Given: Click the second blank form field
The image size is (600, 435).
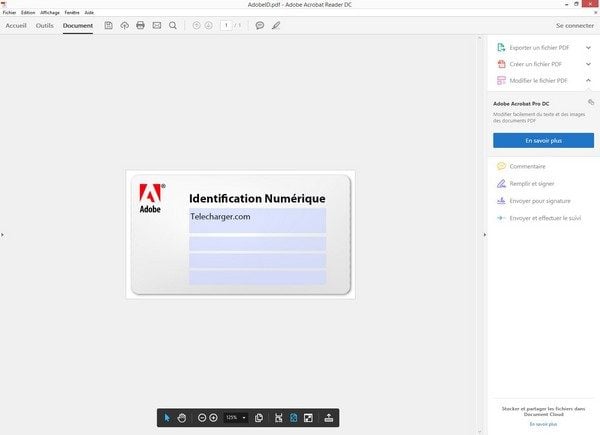Looking at the screenshot, I should 258,244.
